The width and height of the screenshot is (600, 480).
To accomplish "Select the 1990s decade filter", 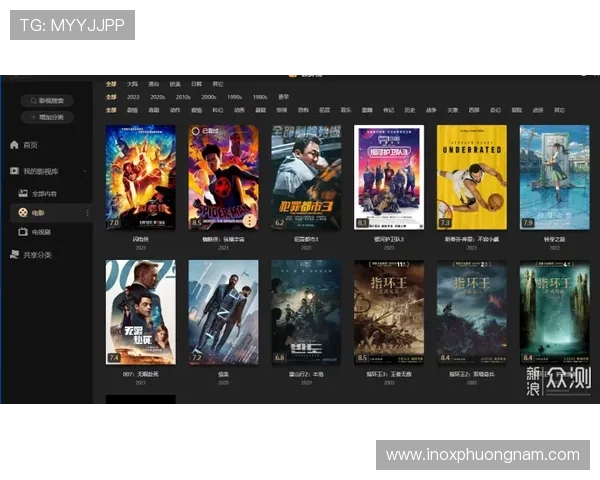I will click(x=234, y=97).
